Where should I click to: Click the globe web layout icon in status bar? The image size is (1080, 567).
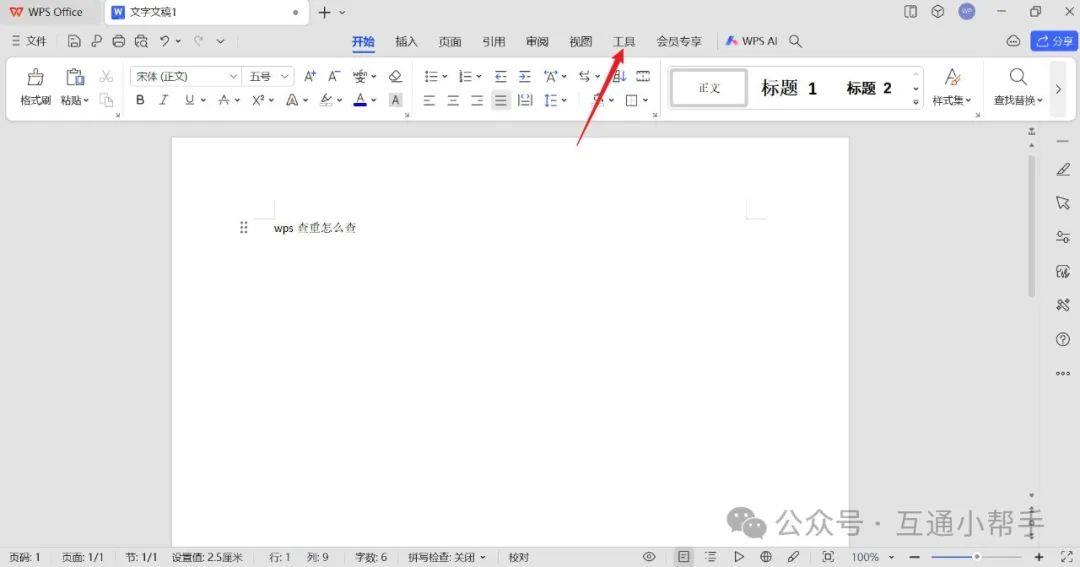point(766,557)
